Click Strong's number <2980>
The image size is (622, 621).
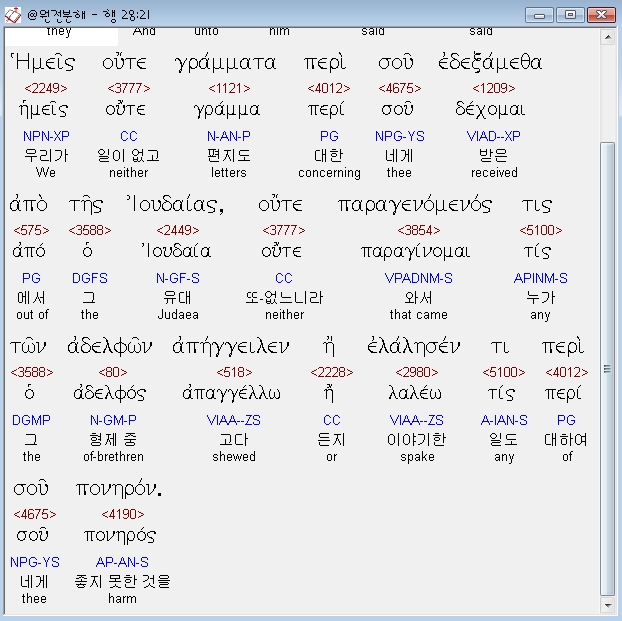tap(417, 372)
